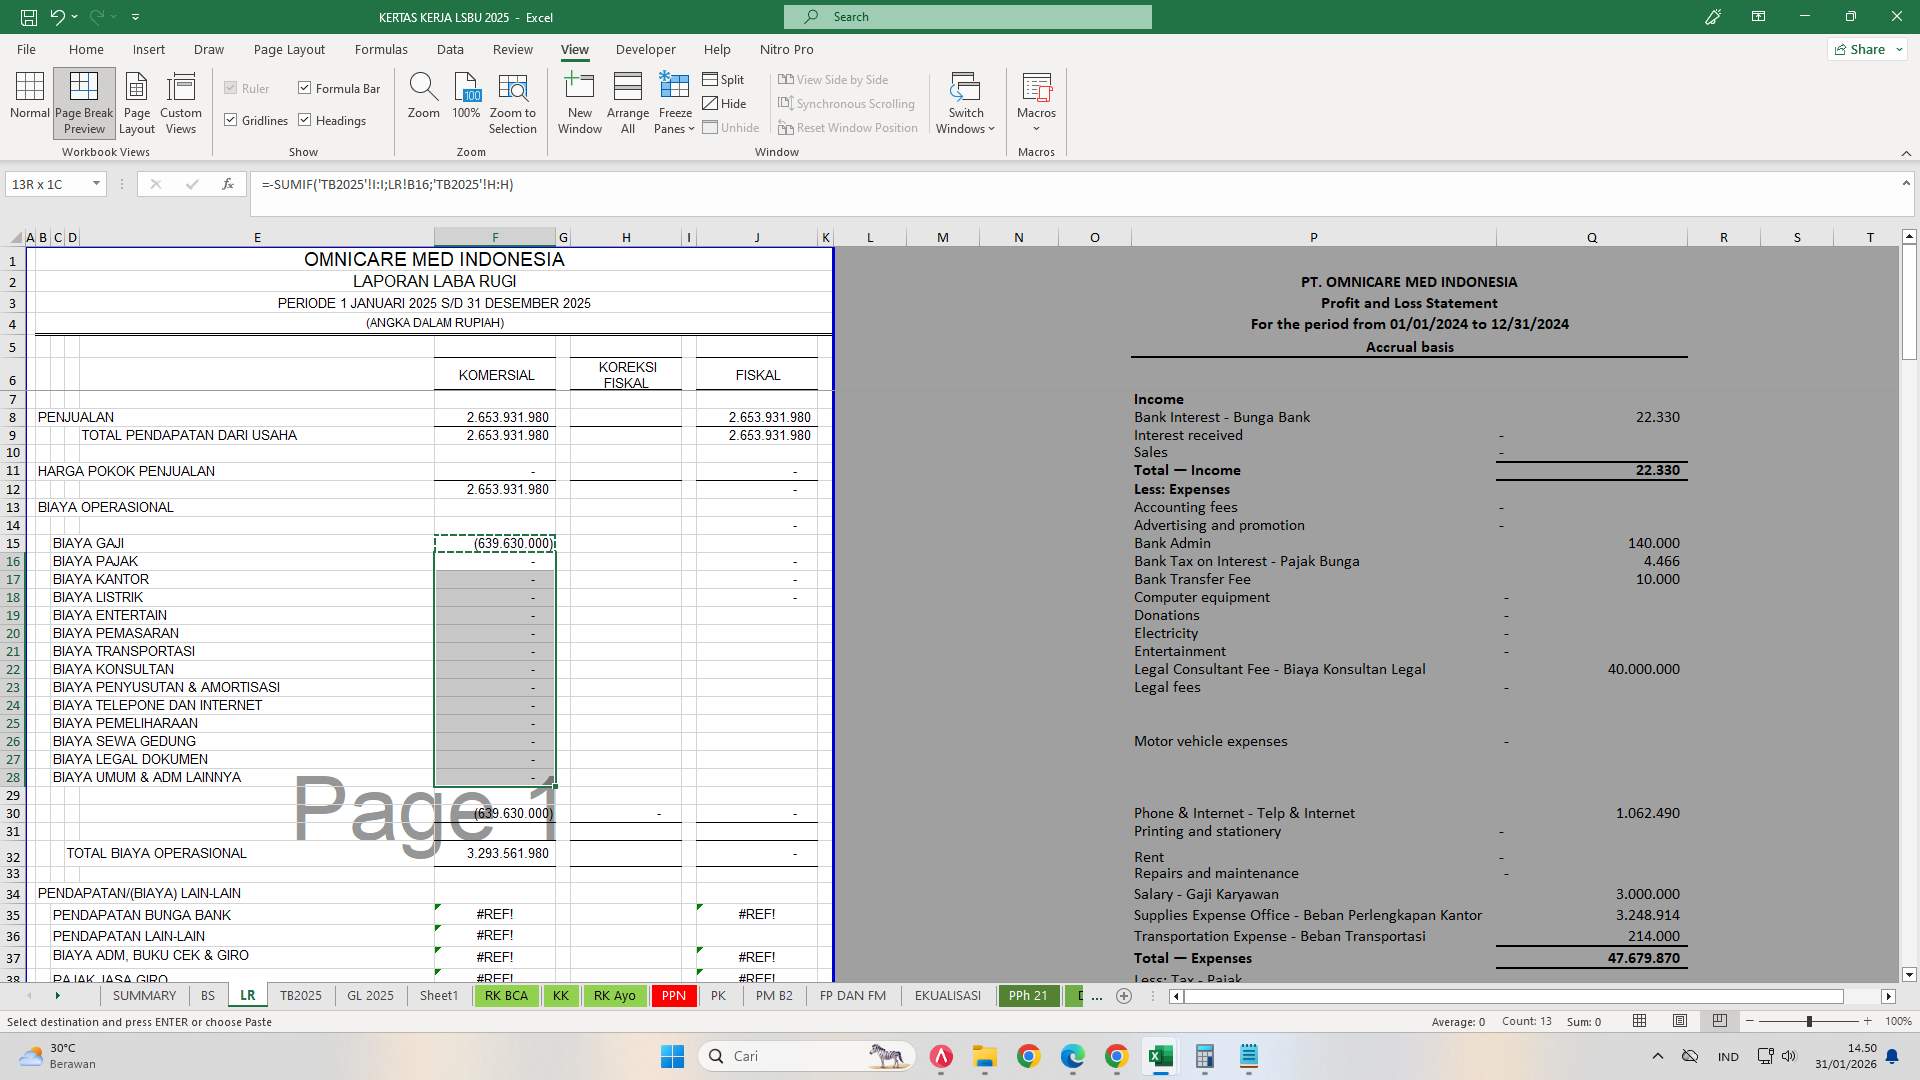Disable the Headings checkbox

(306, 120)
